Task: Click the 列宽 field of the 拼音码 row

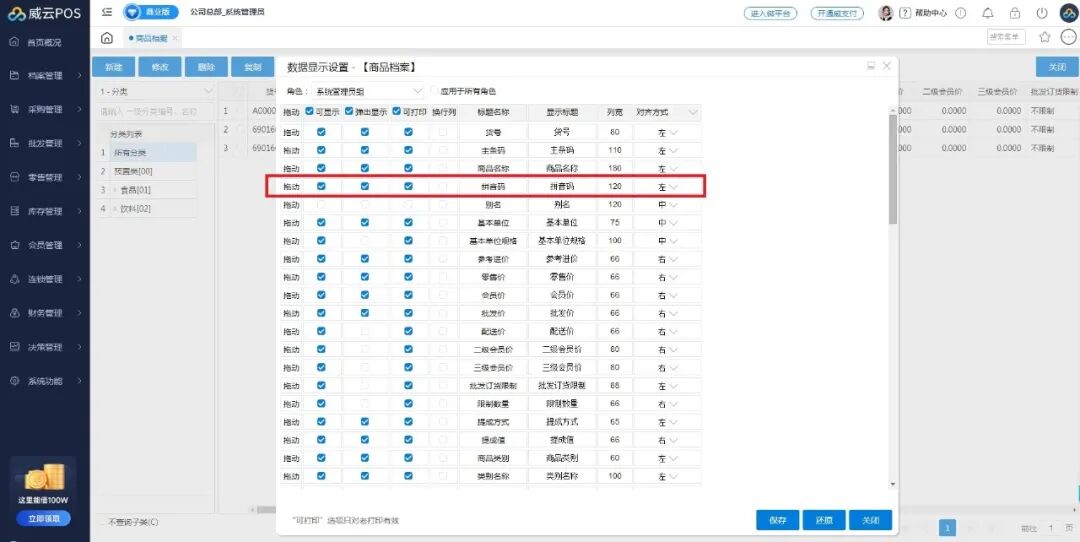Action: [614, 187]
